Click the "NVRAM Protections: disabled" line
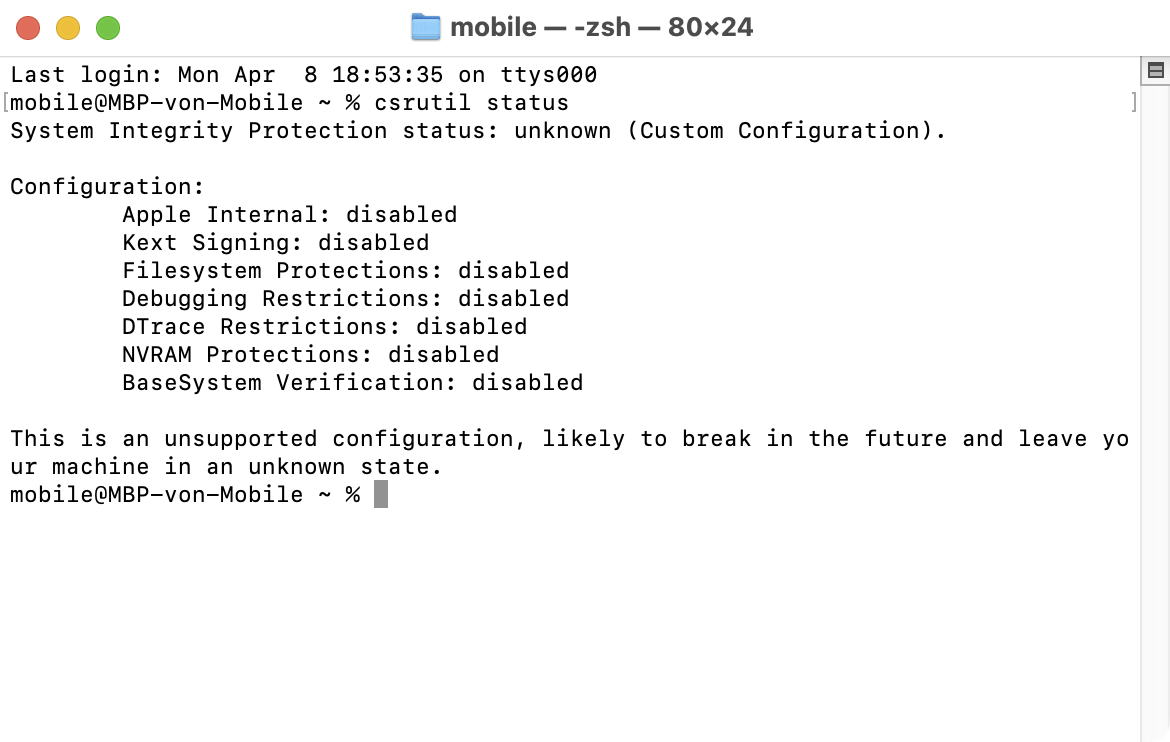Image resolution: width=1170 pixels, height=742 pixels. coord(310,355)
